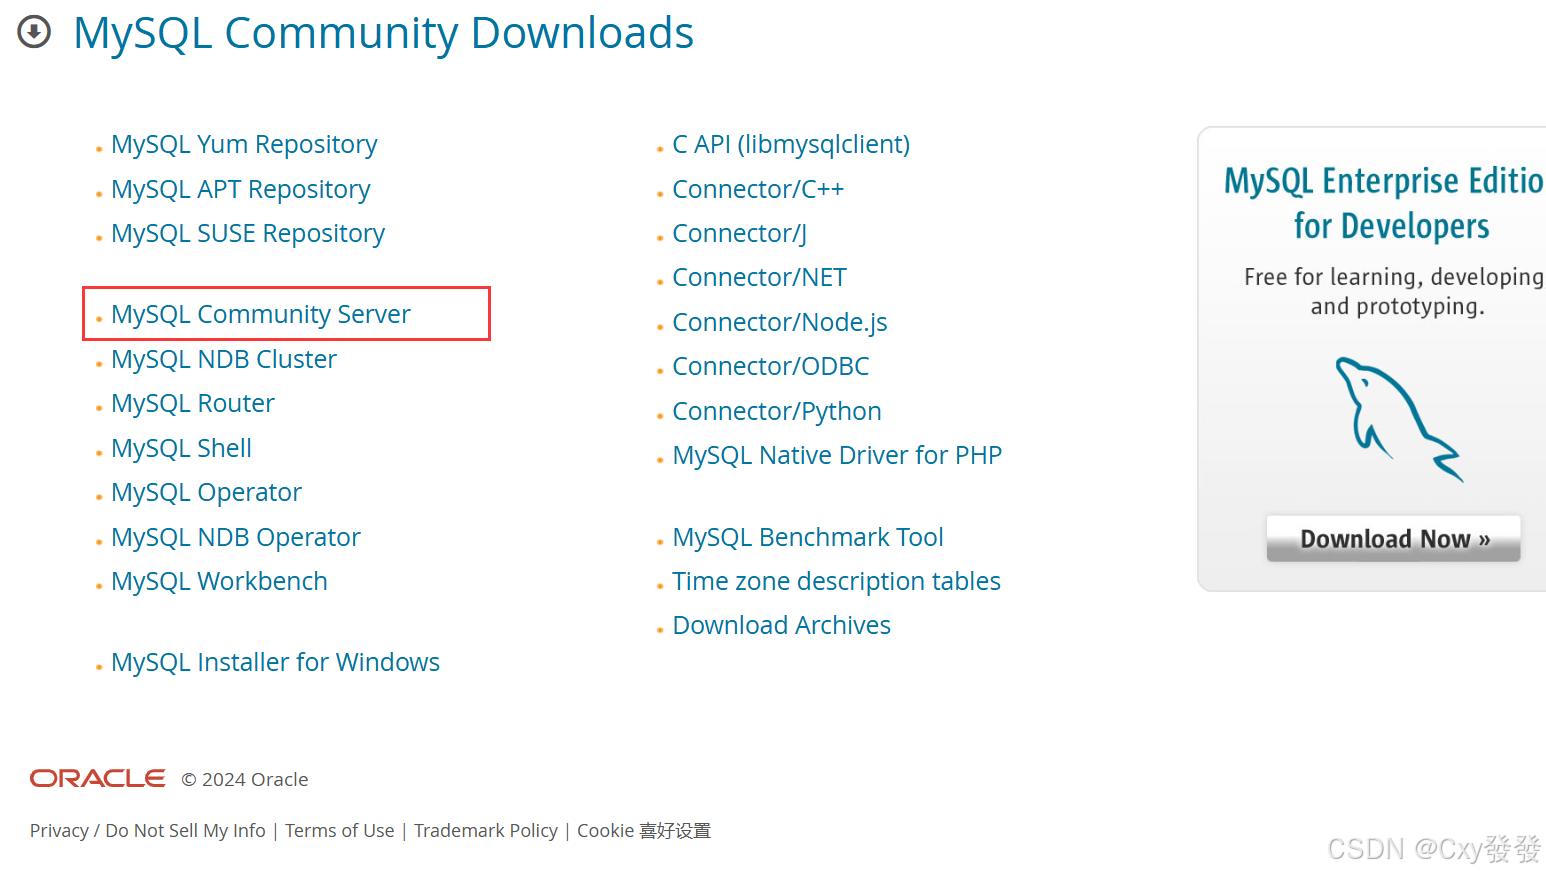
Task: Click MySQL Workbench link
Action: [x=219, y=580]
